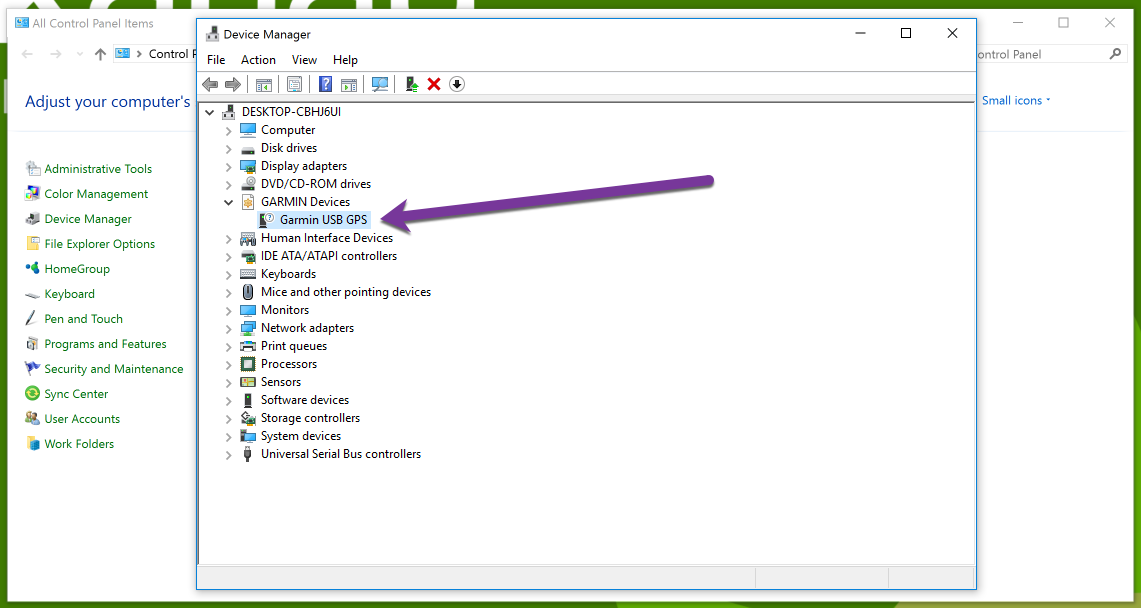Viewport: 1141px width, 608px height.
Task: Select the Software devices label
Action: (305, 400)
